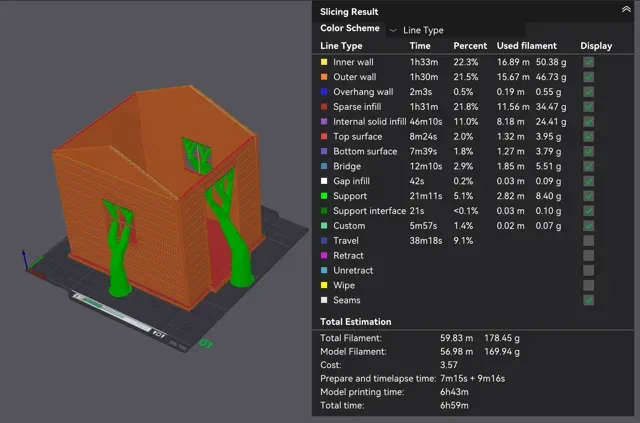Click the Bottom surface color swatch

point(324,151)
